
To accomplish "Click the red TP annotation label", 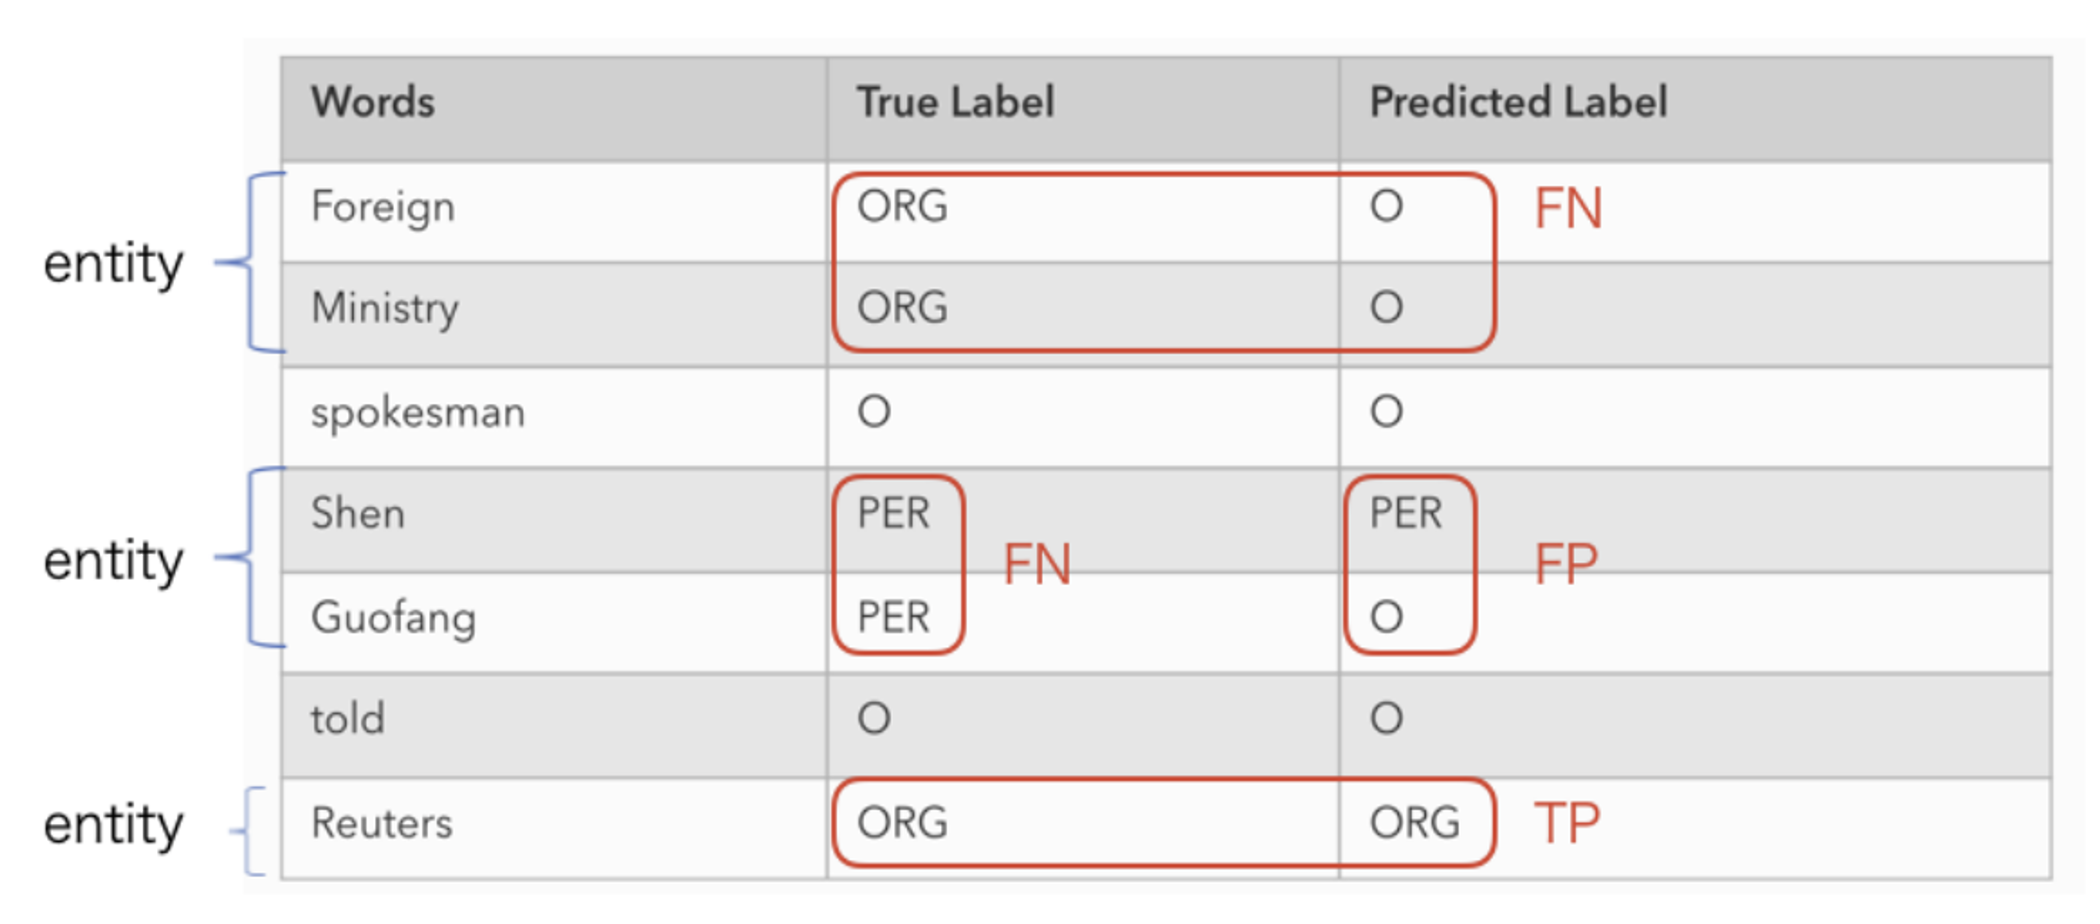I will point(1566,823).
